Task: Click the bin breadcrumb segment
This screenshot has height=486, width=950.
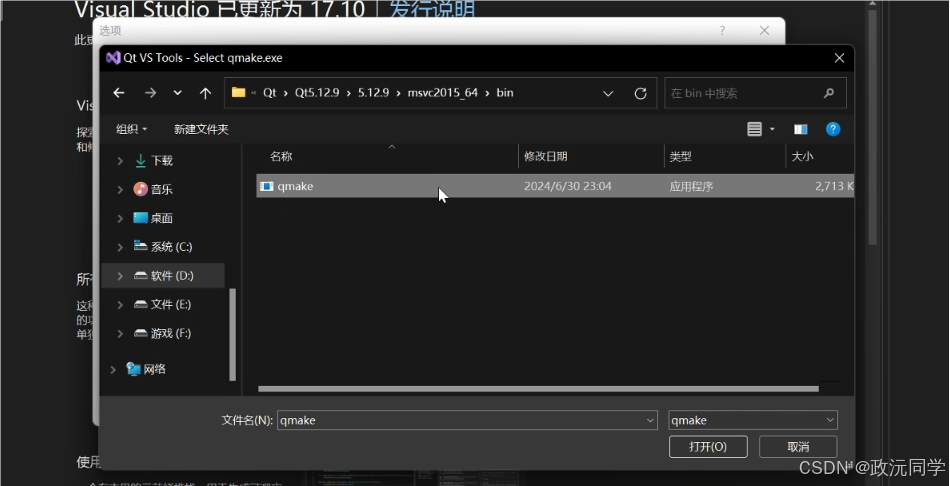Action: (505, 93)
